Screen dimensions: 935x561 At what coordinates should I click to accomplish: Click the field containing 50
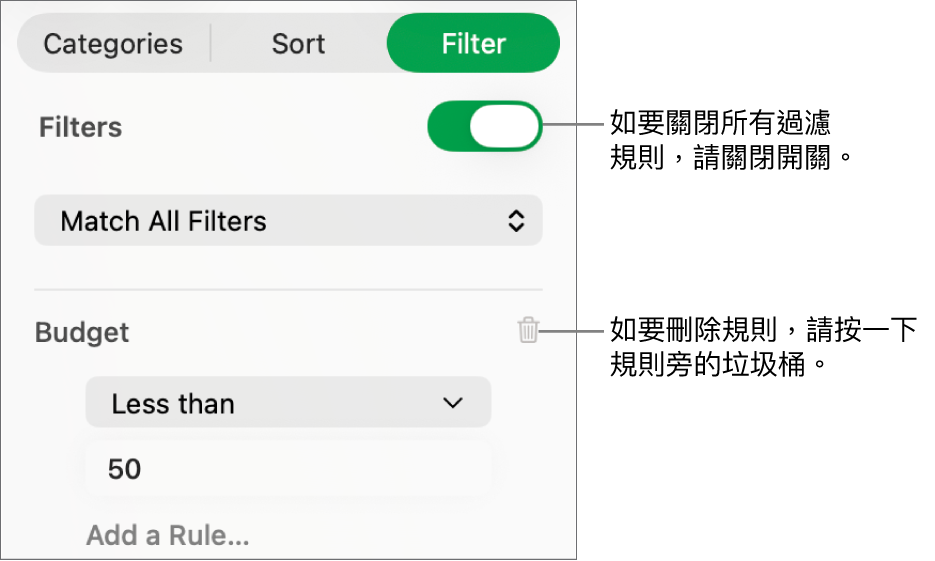tap(288, 468)
